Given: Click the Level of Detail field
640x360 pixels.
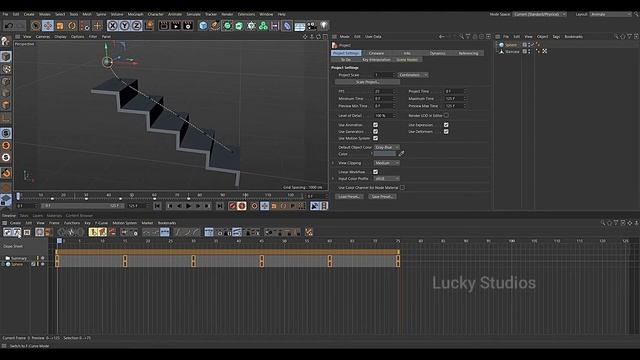Looking at the screenshot, I should 383,116.
